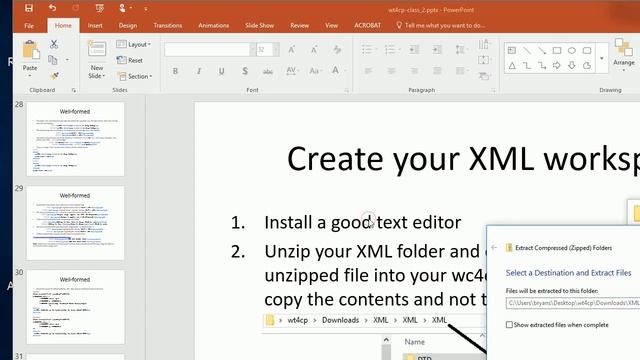Click the Save icon in quick access toolbar

coord(29,8)
